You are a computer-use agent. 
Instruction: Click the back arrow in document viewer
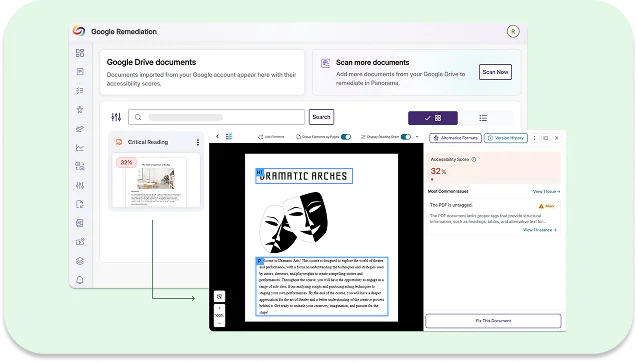217,137
